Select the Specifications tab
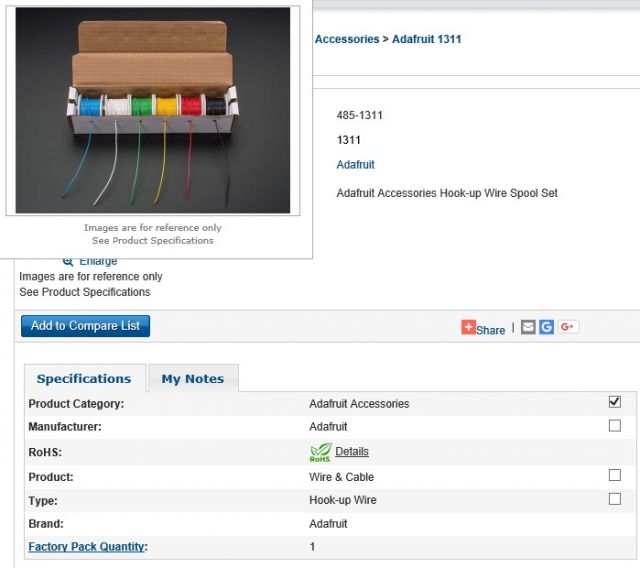This screenshot has width=640, height=568. point(84,379)
